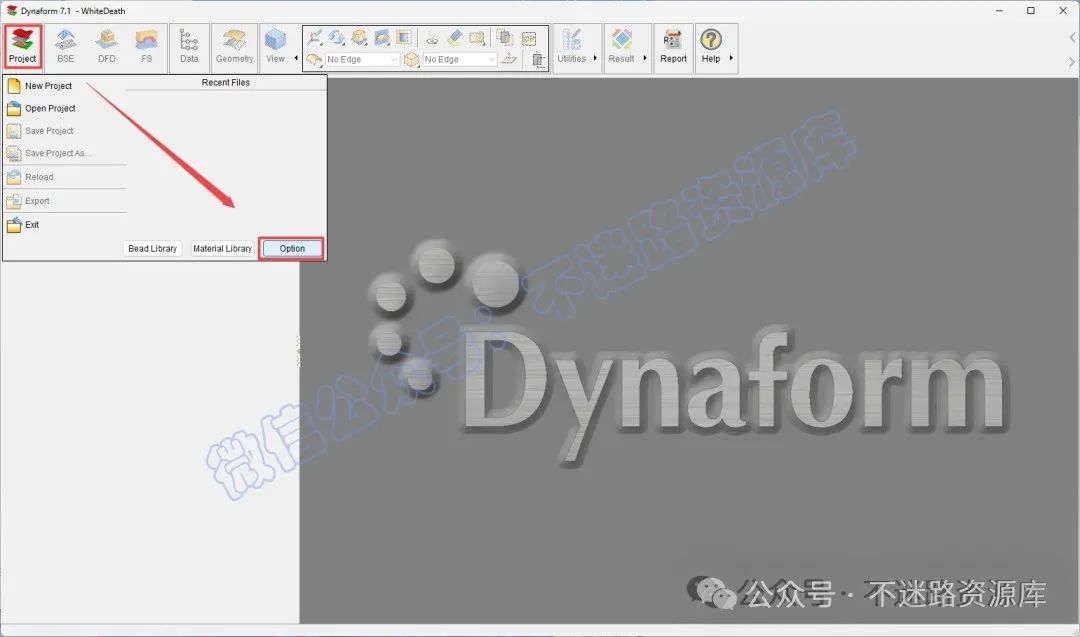Click the rotate view icon

click(x=337, y=37)
